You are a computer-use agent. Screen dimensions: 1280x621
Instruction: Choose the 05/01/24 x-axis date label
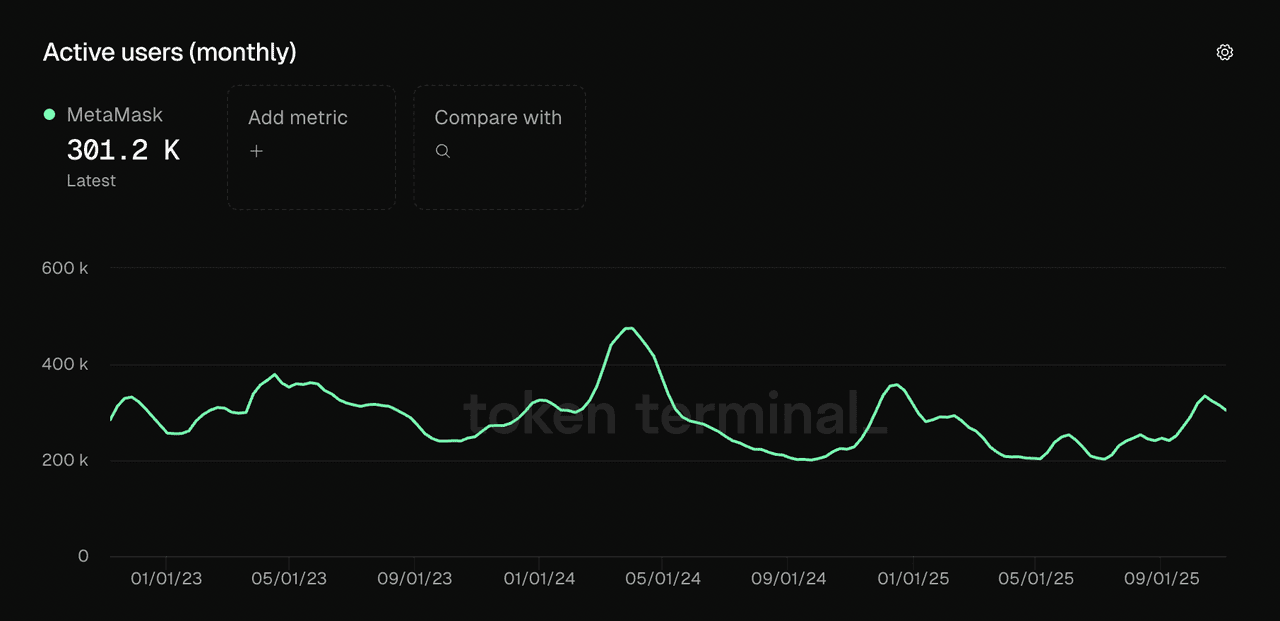(x=663, y=579)
